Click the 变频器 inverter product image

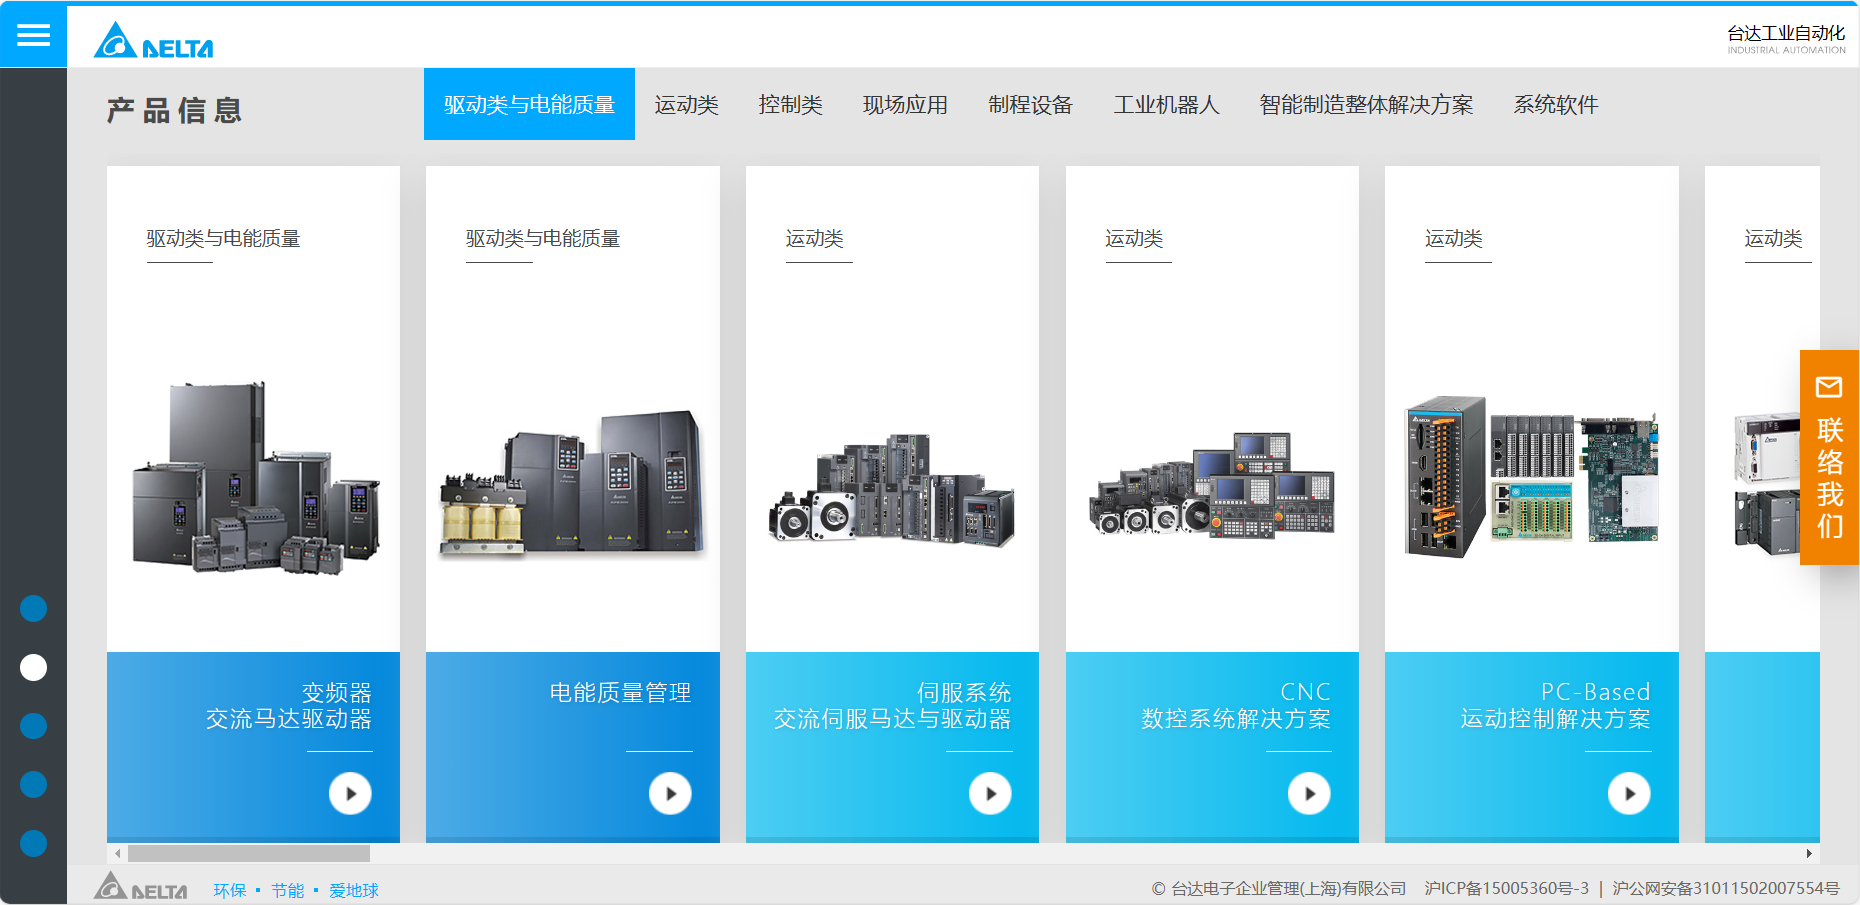click(x=256, y=477)
